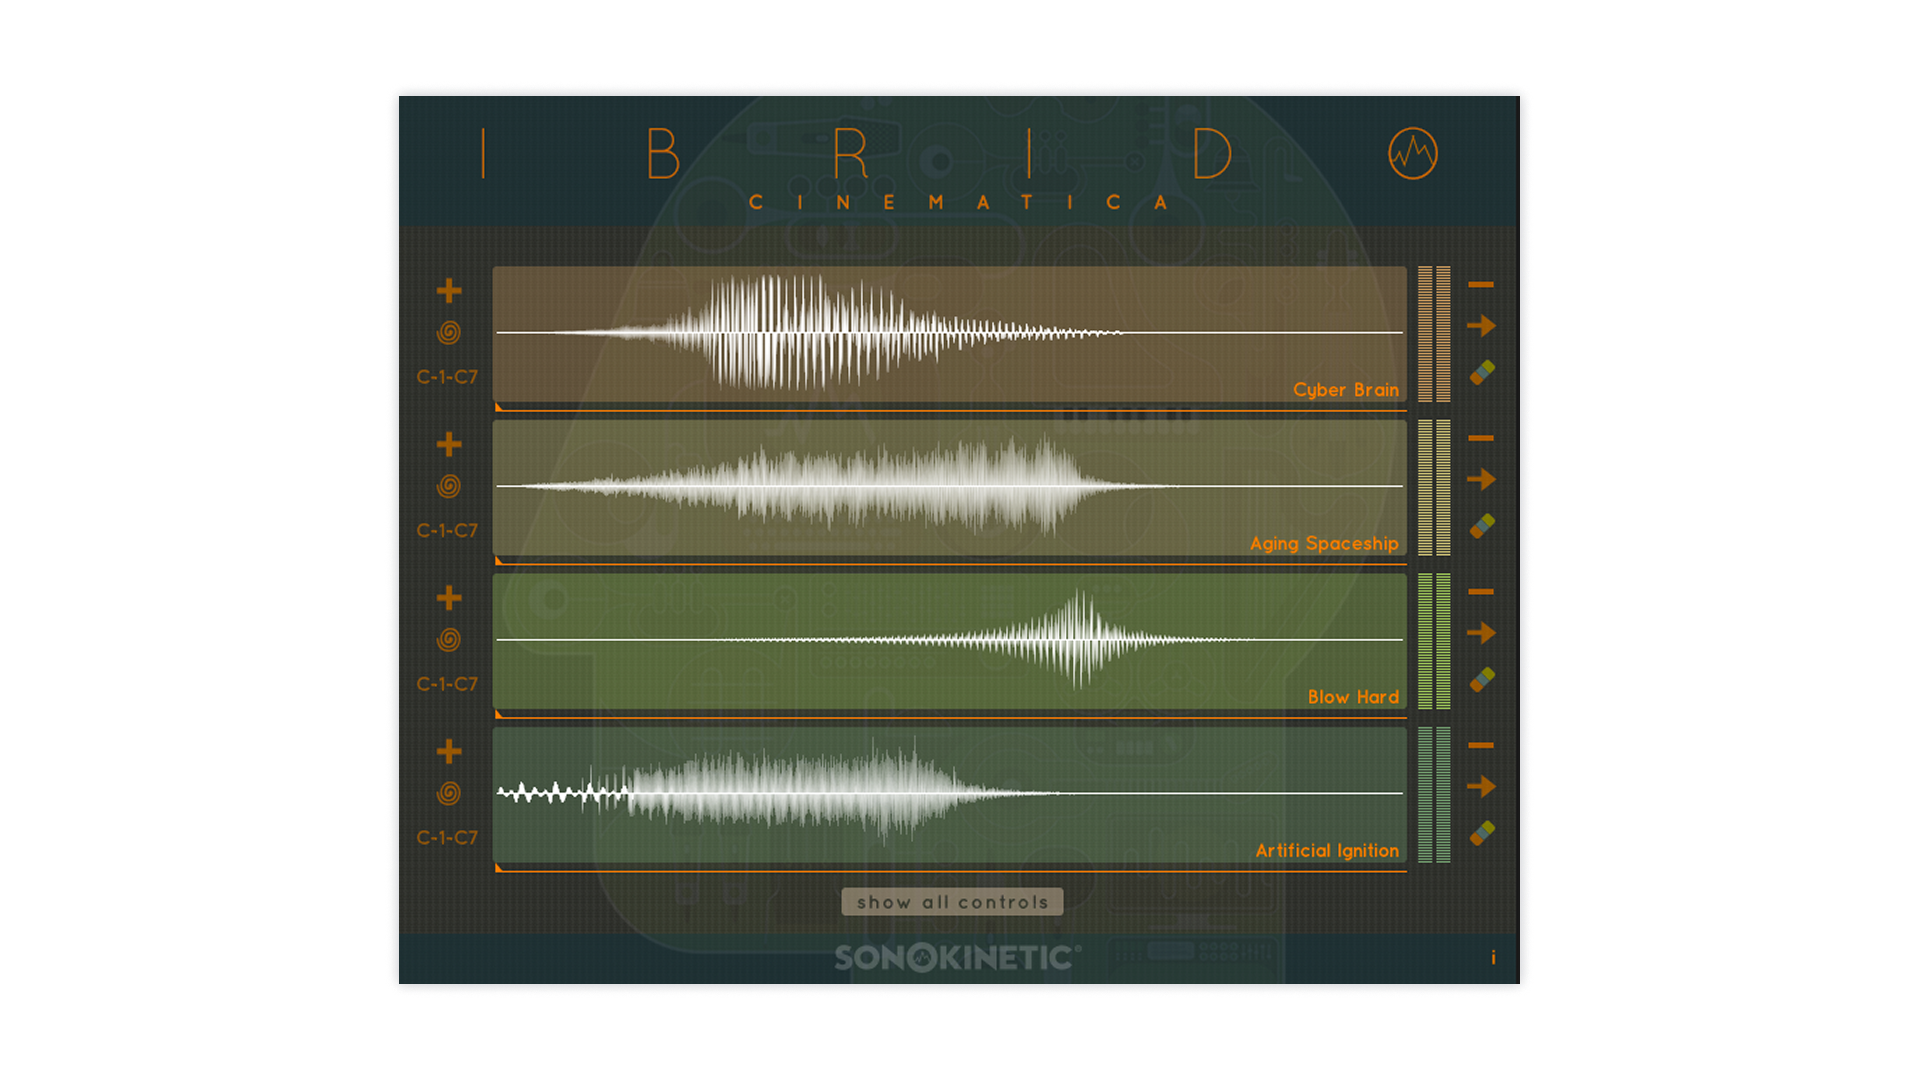
Task: Open the Blow Hard sample name selector
Action: 1352,697
